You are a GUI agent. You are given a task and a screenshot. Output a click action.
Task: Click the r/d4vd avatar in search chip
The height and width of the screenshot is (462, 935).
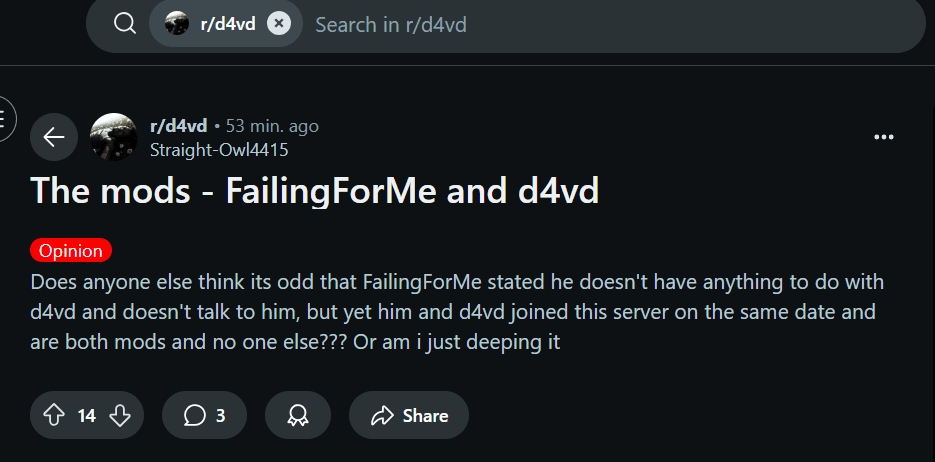pyautogui.click(x=177, y=23)
